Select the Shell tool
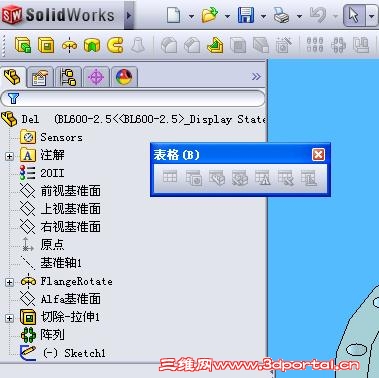Screen dimensions: 379x378 pos(238,45)
